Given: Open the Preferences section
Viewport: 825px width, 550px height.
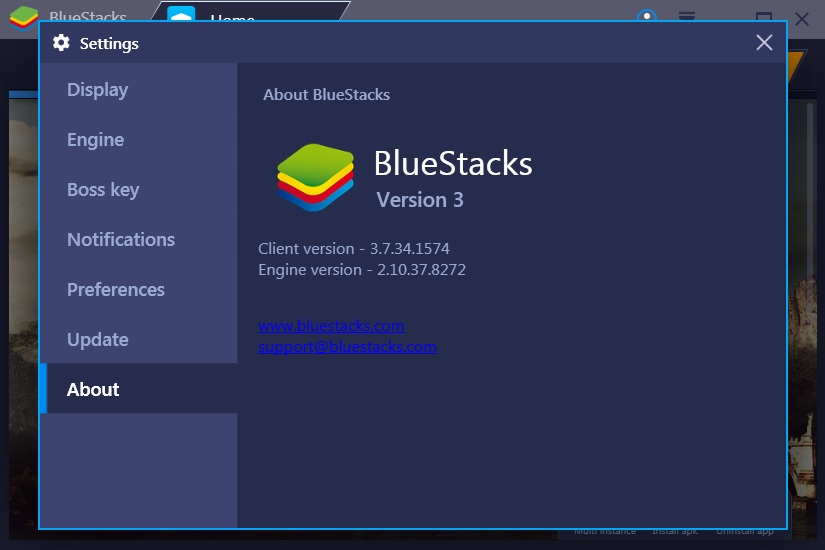Looking at the screenshot, I should [x=115, y=290].
